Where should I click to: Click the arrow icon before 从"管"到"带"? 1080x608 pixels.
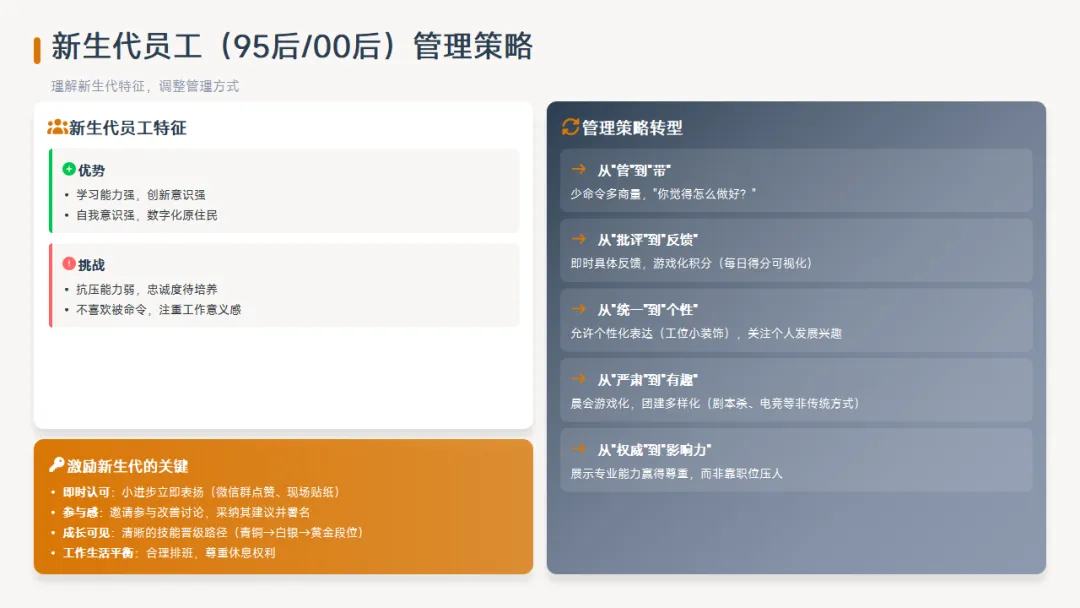pos(579,169)
